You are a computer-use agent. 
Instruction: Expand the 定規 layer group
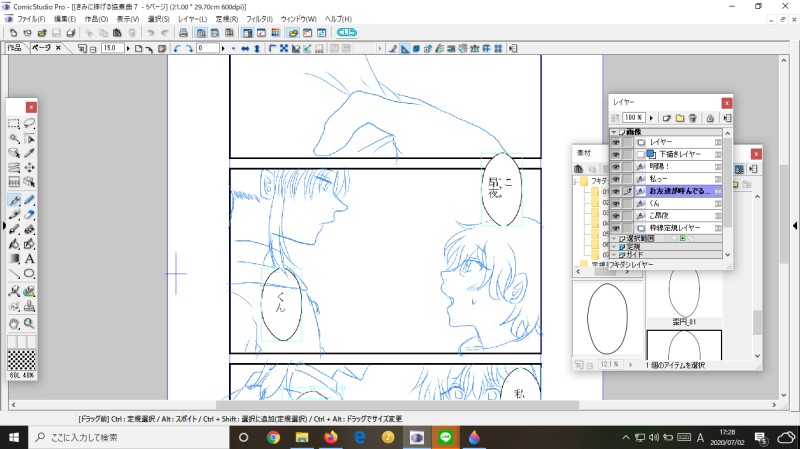tap(614, 246)
